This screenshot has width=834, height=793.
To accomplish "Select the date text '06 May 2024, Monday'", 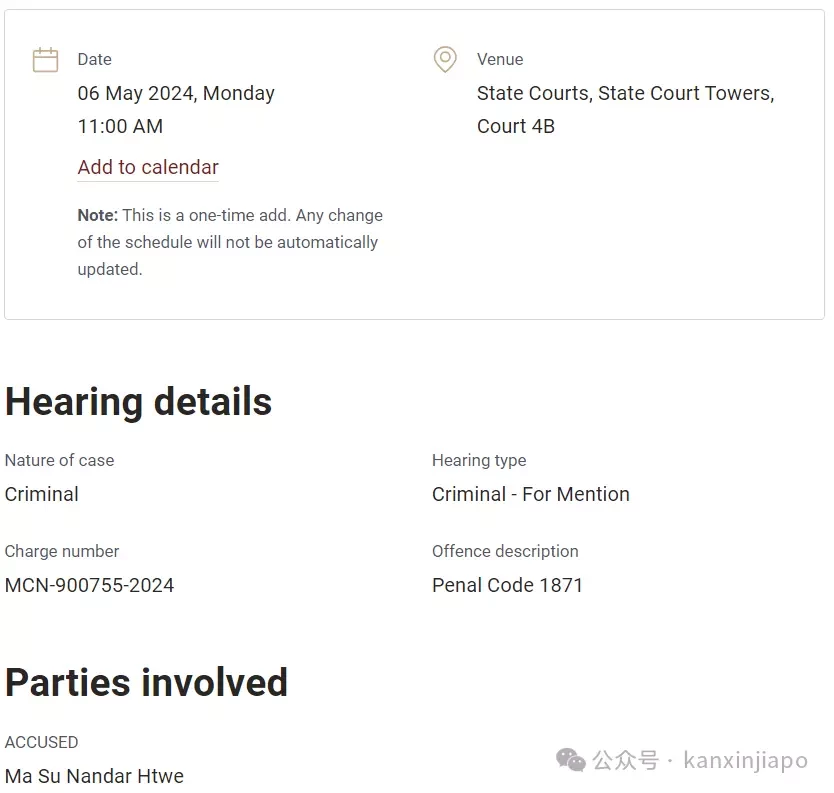I will tap(176, 93).
